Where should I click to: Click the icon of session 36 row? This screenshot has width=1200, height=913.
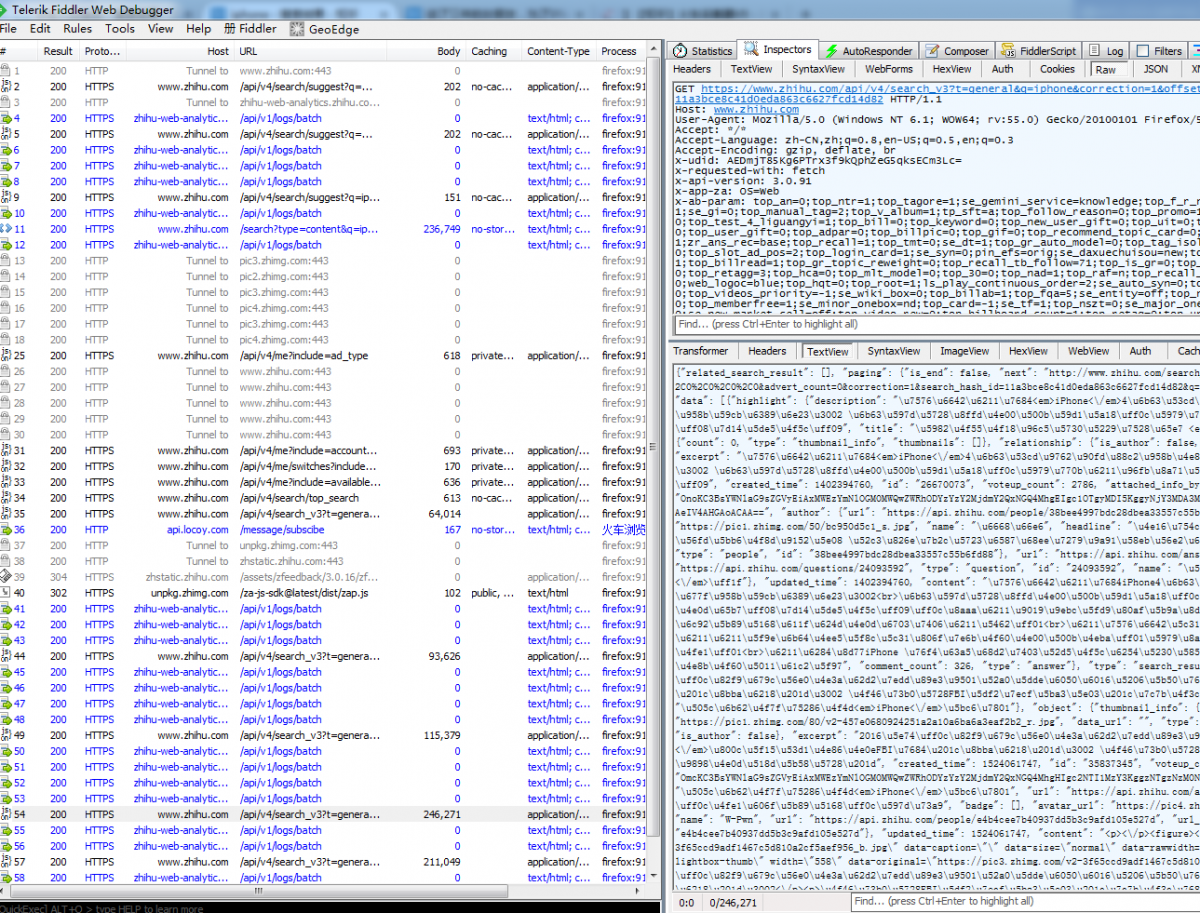[5, 530]
